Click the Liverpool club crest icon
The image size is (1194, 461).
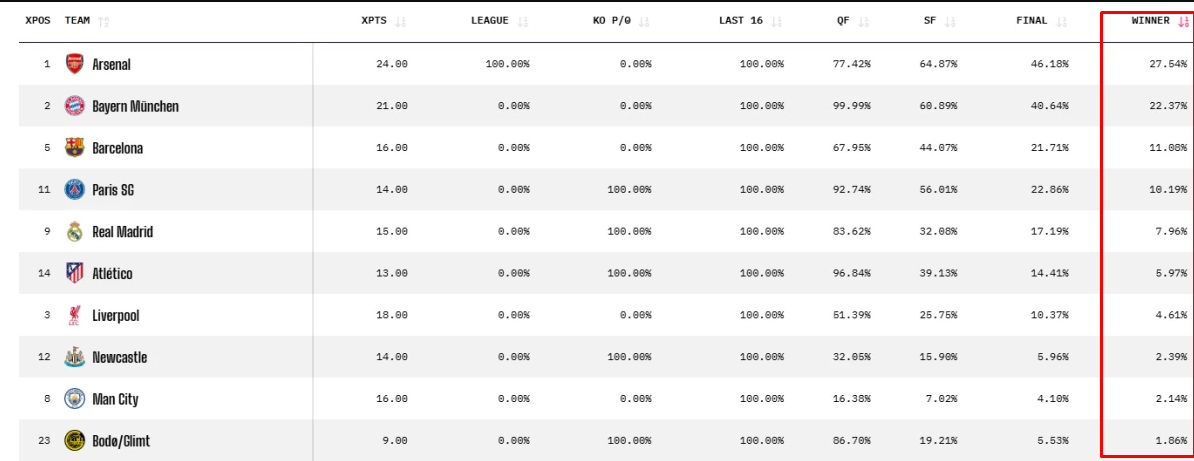point(74,316)
